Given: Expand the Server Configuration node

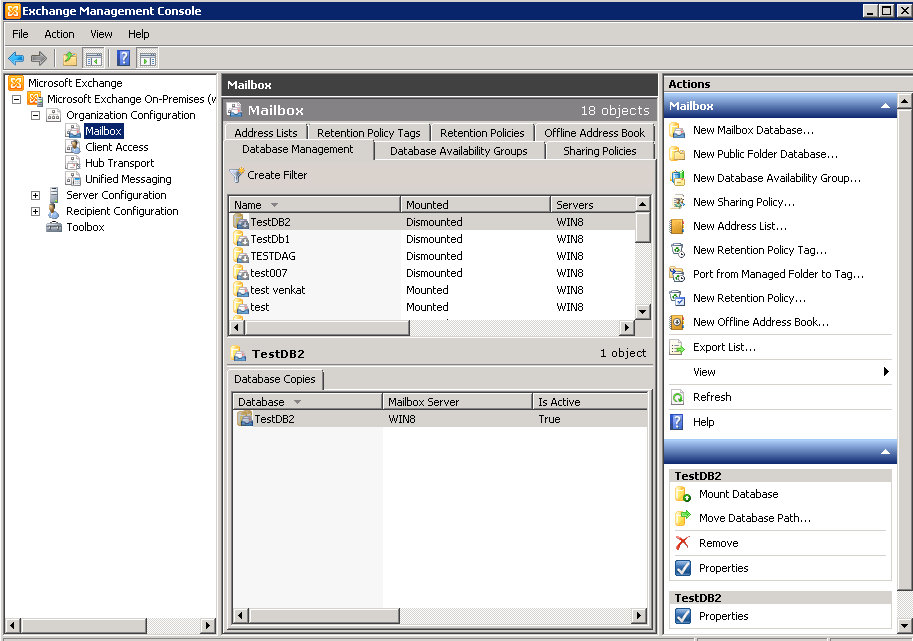Looking at the screenshot, I should point(34,195).
